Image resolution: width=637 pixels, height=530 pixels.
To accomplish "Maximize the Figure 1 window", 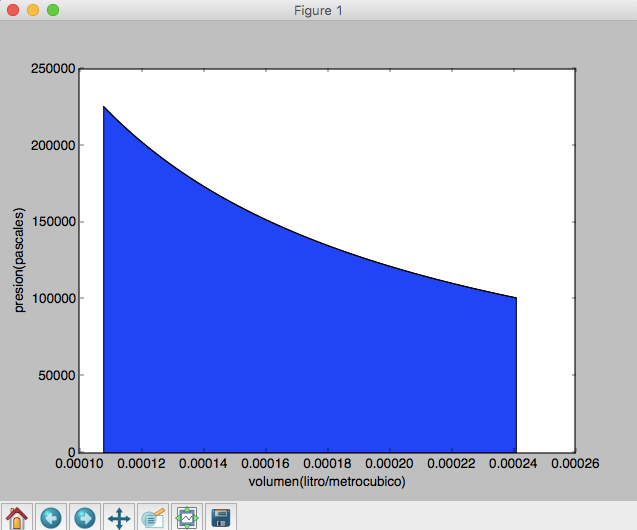I will coord(53,10).
